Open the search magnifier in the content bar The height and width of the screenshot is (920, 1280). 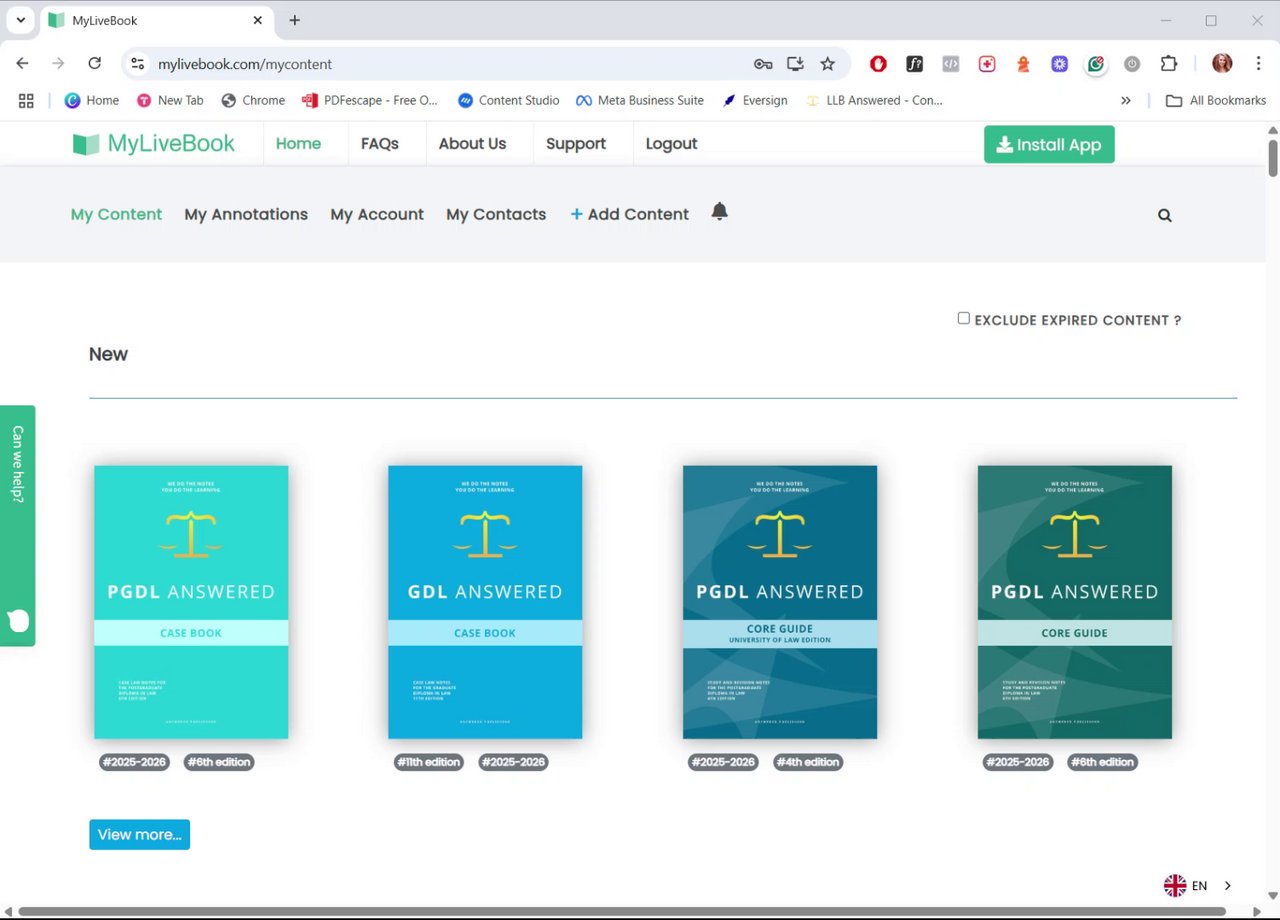tap(1165, 215)
